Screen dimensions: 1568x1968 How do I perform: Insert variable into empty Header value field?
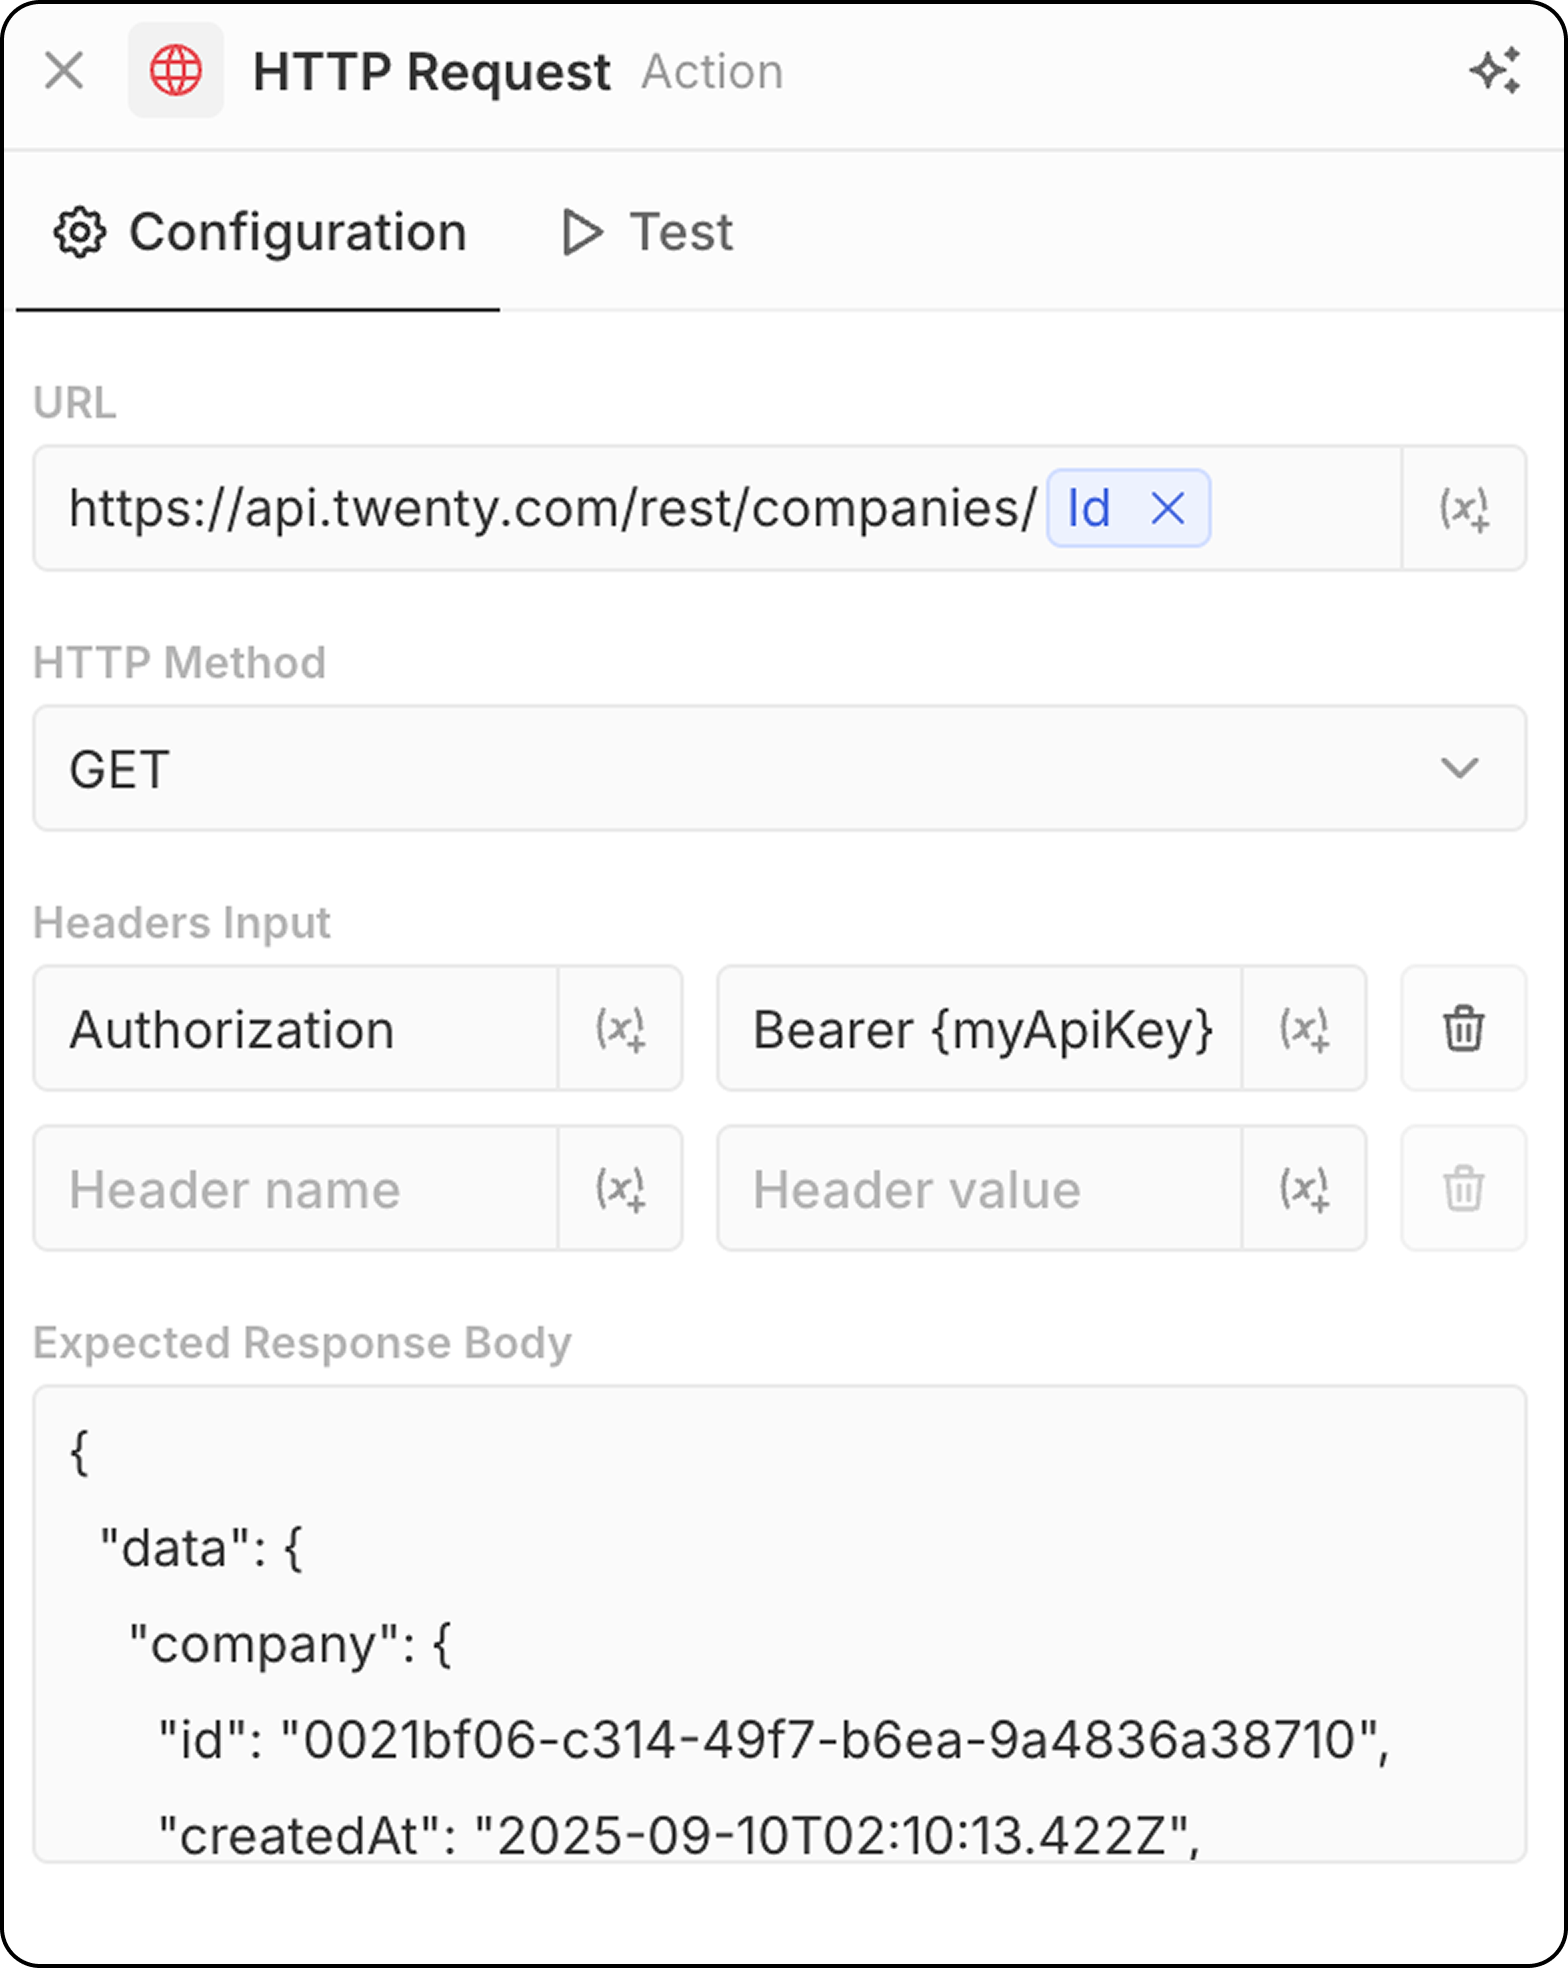[1304, 1188]
